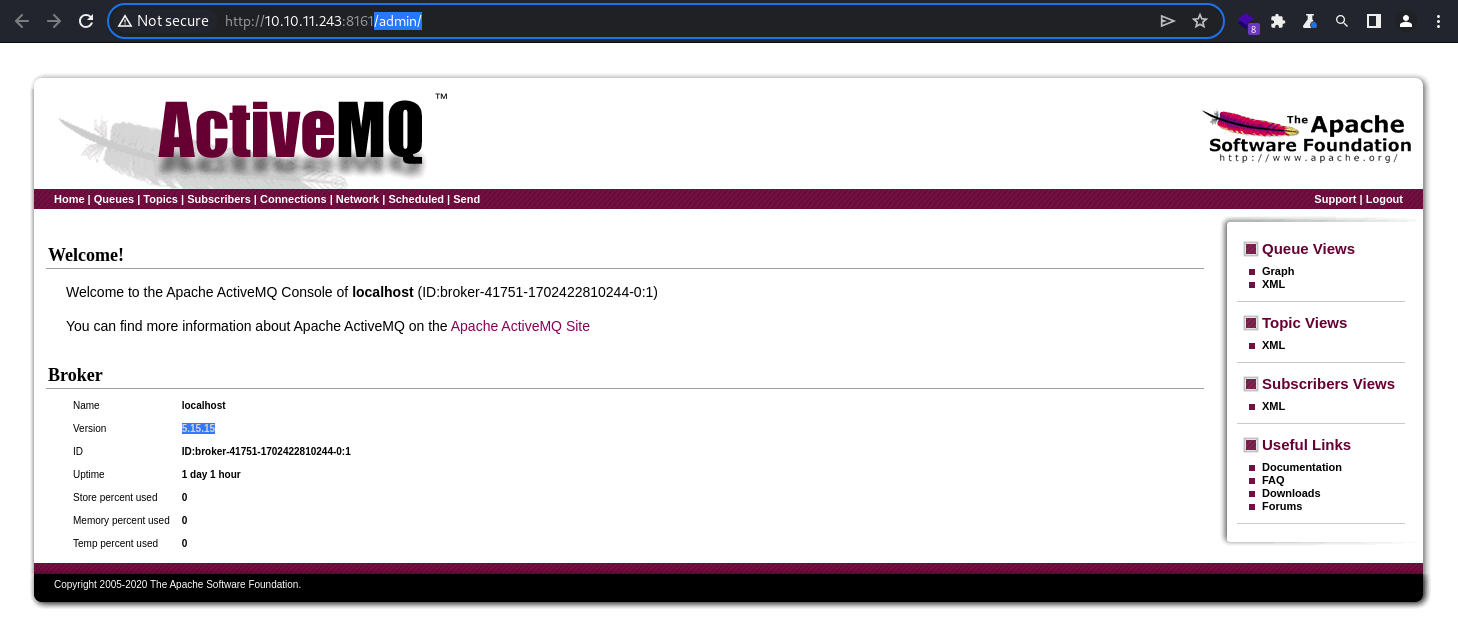Click the flask labs icon
Viewport: 1458px width, 633px height.
(x=1309, y=21)
